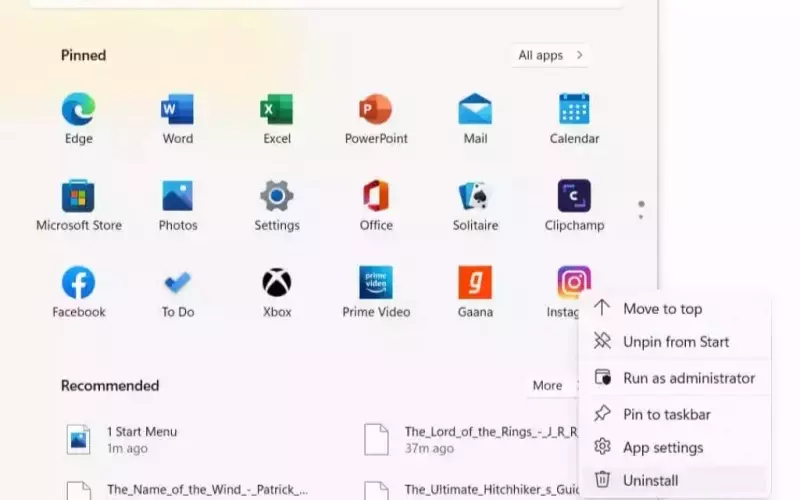The width and height of the screenshot is (800, 500).
Task: Launch Clipchamp video editor
Action: tap(574, 205)
